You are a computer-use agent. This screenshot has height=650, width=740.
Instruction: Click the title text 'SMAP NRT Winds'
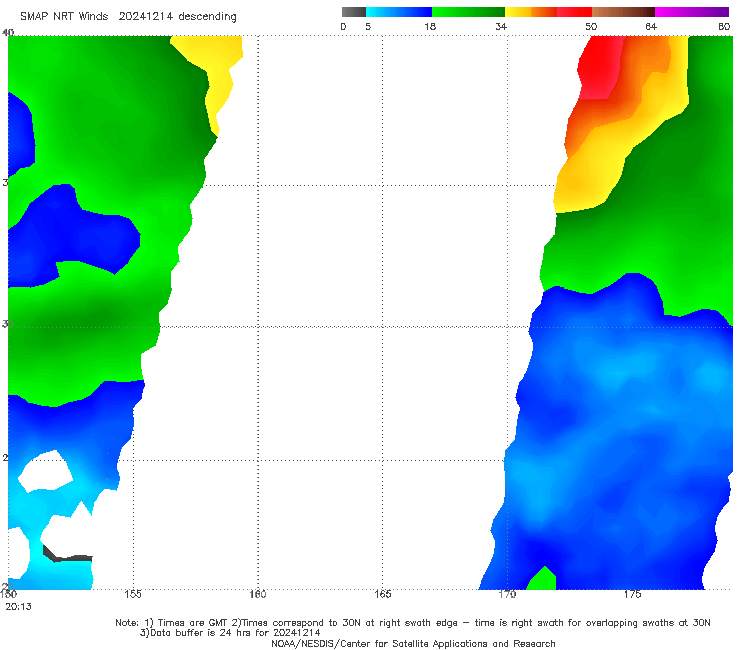point(64,17)
